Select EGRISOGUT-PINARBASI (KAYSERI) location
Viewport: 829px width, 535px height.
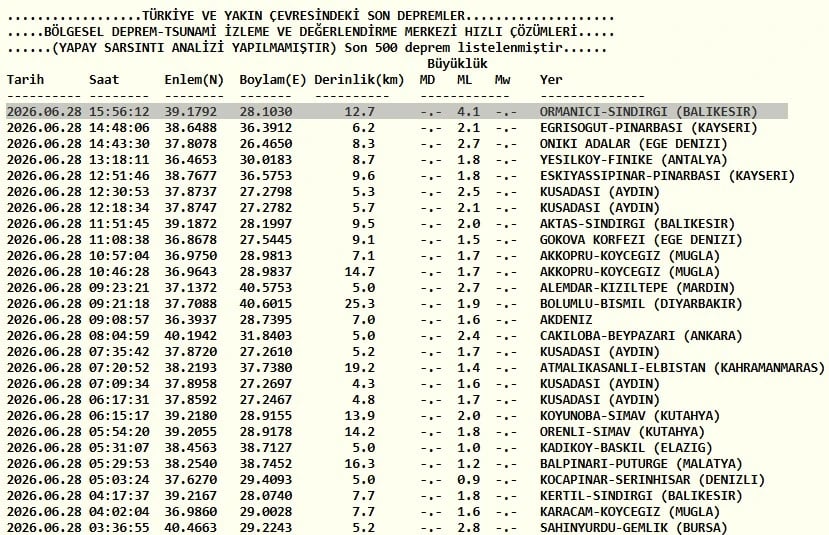[x=648, y=128]
